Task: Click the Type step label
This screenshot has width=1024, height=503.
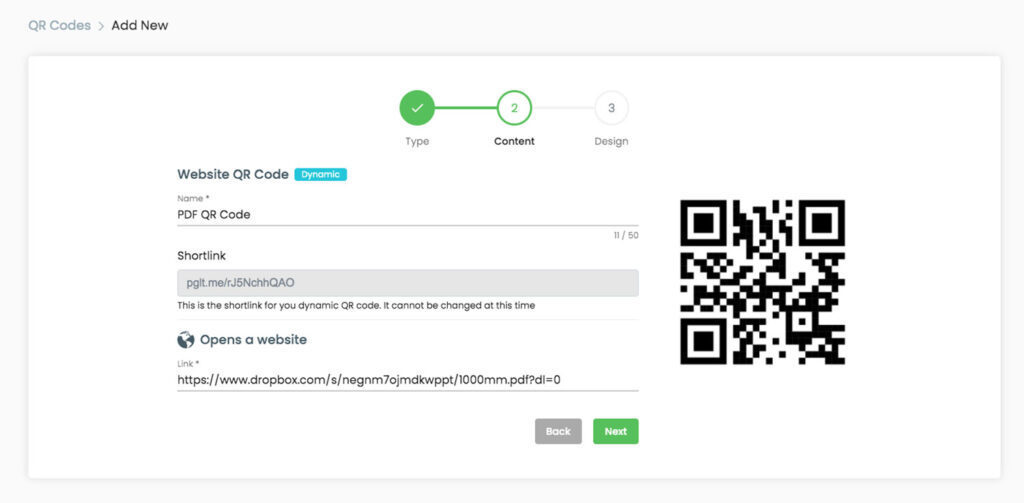Action: tap(417, 141)
